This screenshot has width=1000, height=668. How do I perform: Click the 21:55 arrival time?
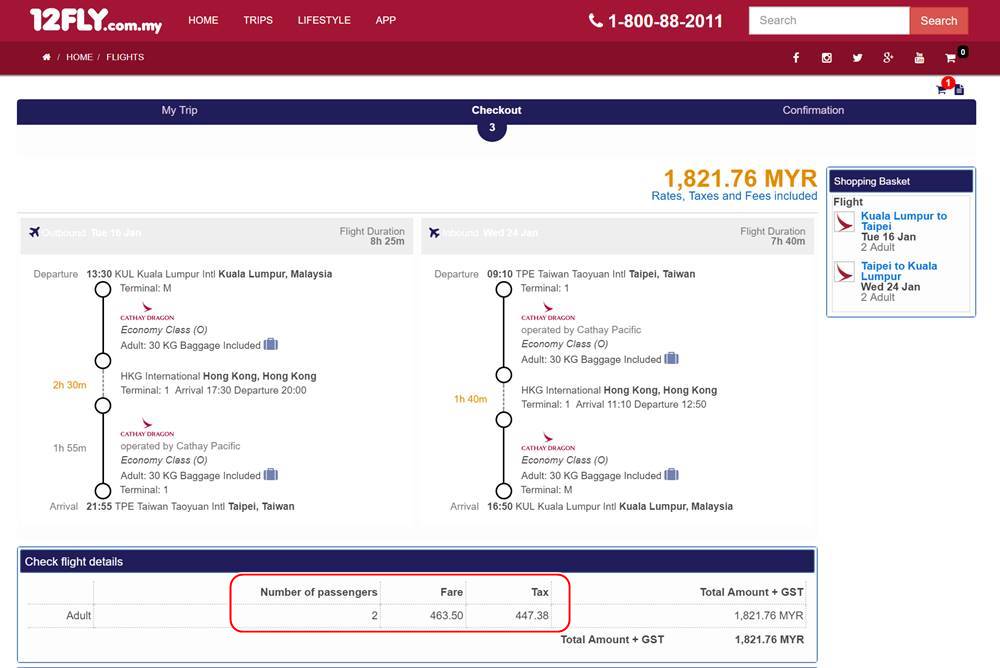click(99, 507)
